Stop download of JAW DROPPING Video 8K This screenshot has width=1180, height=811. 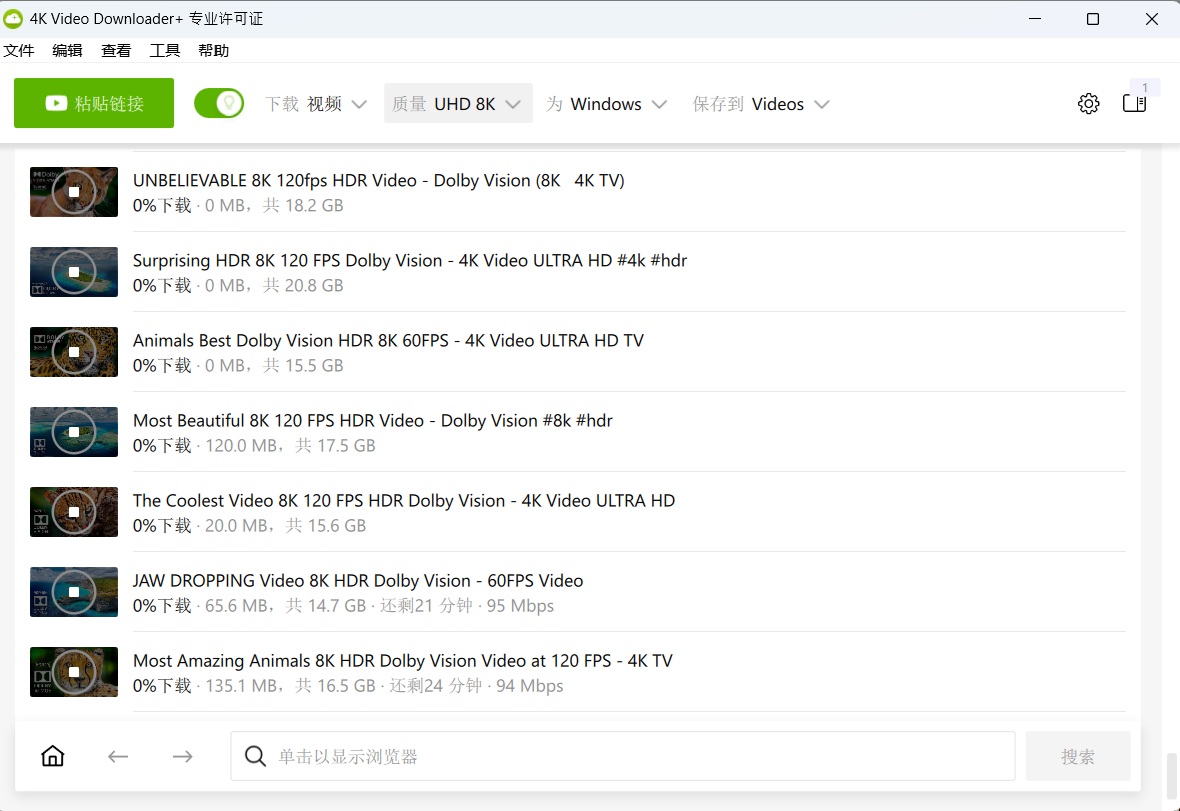click(x=74, y=592)
